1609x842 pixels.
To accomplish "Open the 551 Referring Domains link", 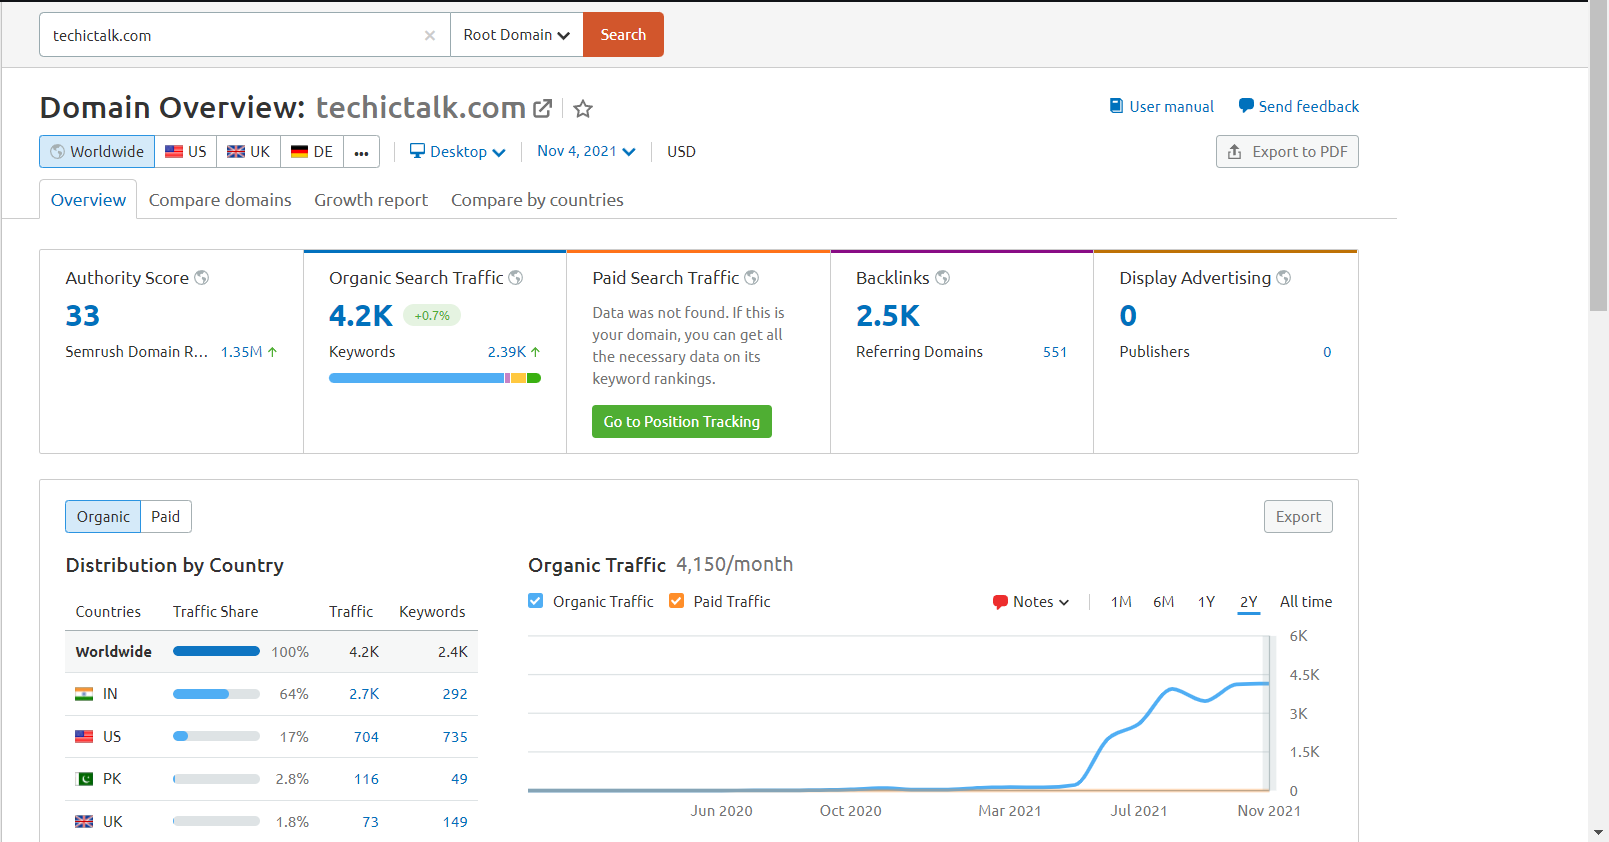I will pos(1055,352).
